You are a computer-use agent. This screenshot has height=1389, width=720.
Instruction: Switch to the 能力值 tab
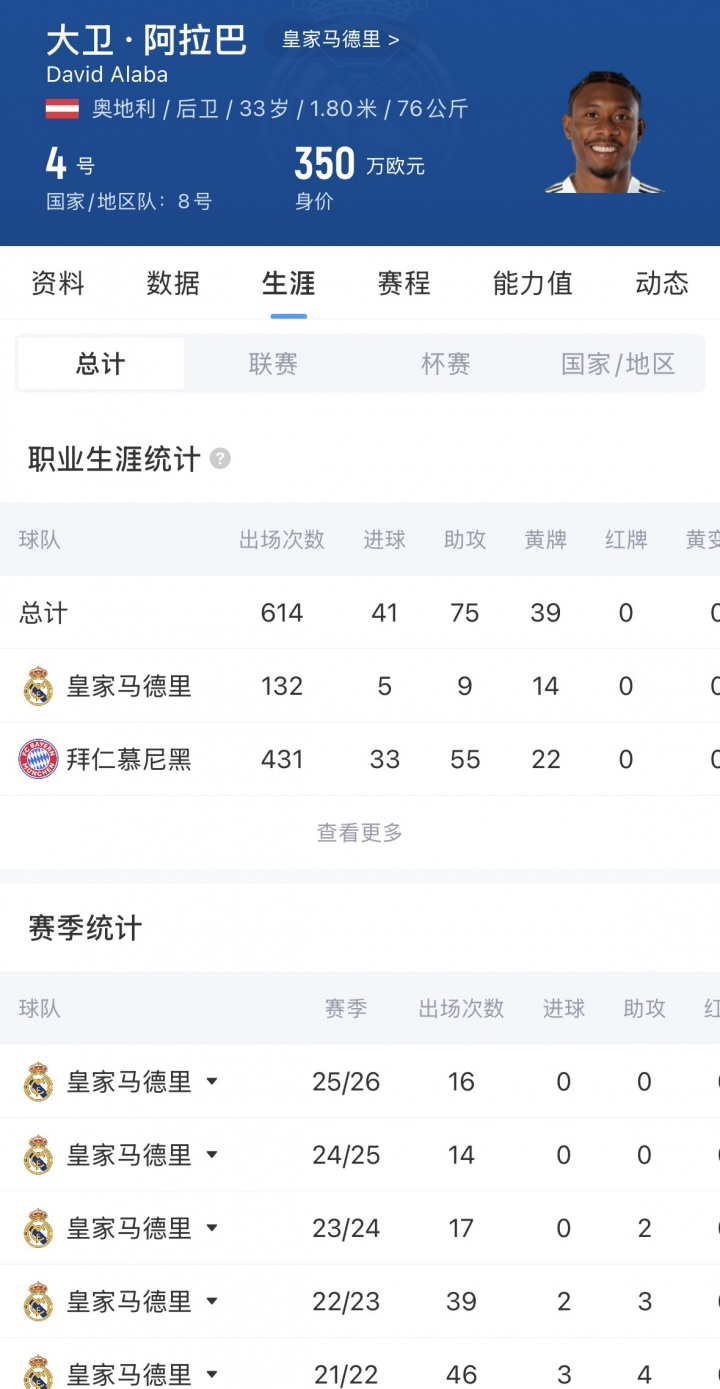[533, 283]
